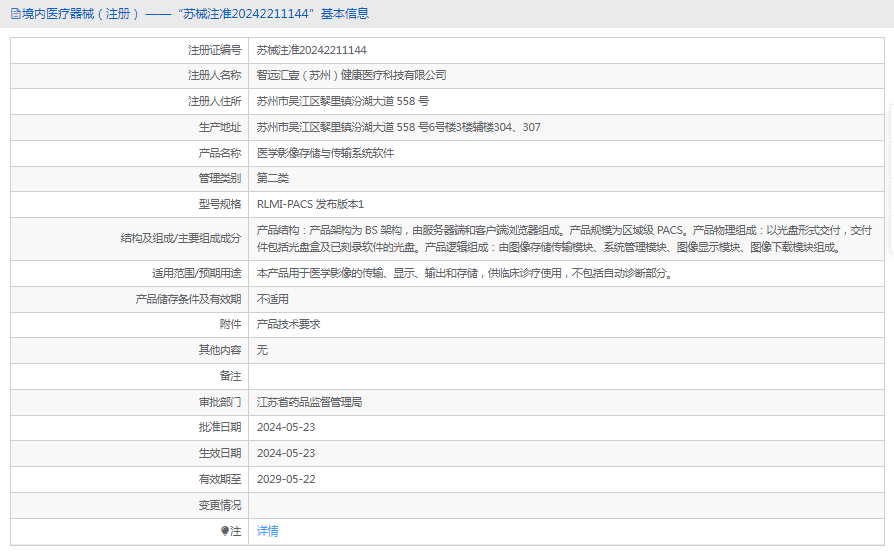
Task: Click the 附件 row label
Action: pyautogui.click(x=230, y=324)
